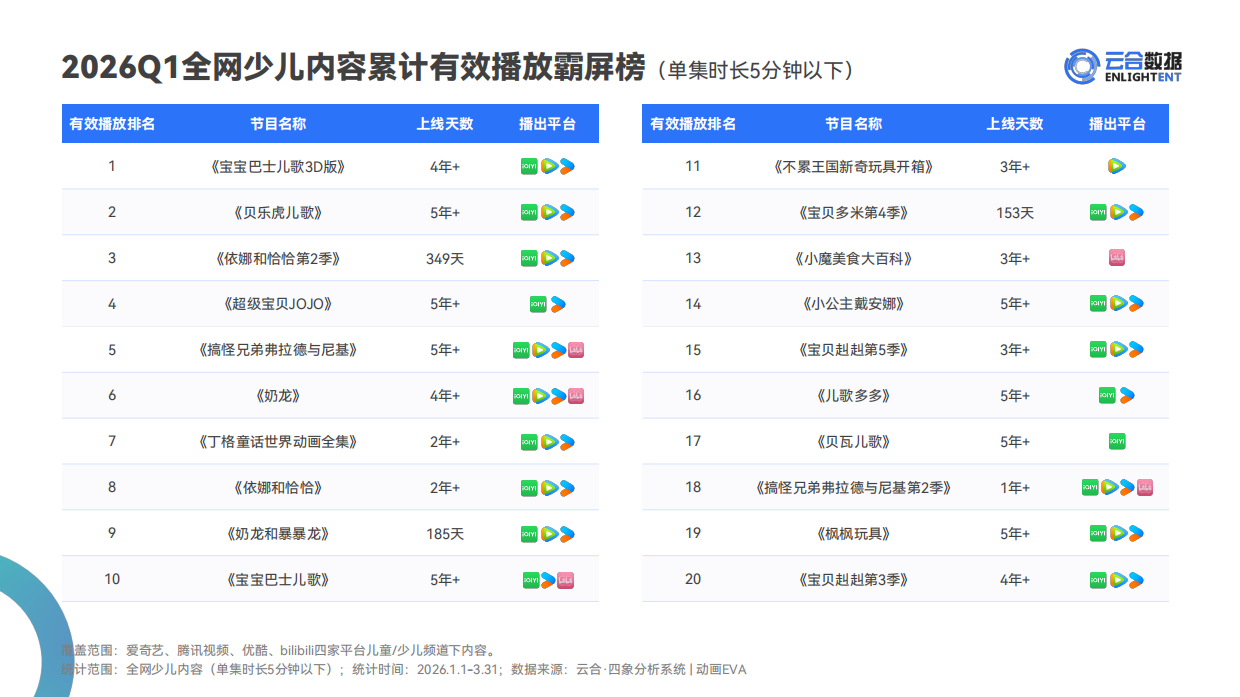Click the 153天 online days value
Viewport: 1240px width, 697px height.
click(1015, 212)
